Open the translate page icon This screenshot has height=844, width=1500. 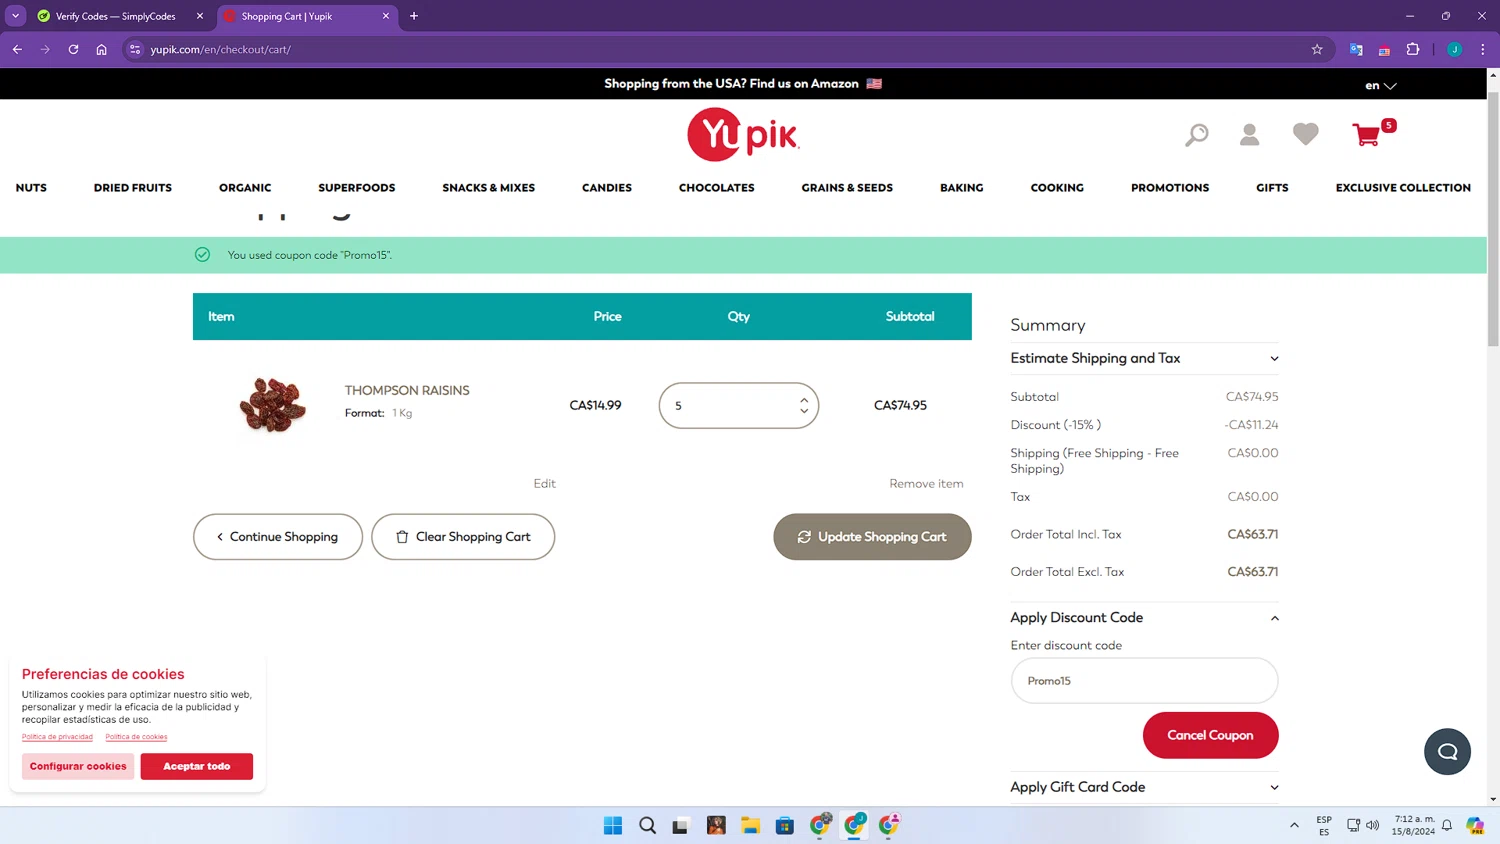(1356, 49)
